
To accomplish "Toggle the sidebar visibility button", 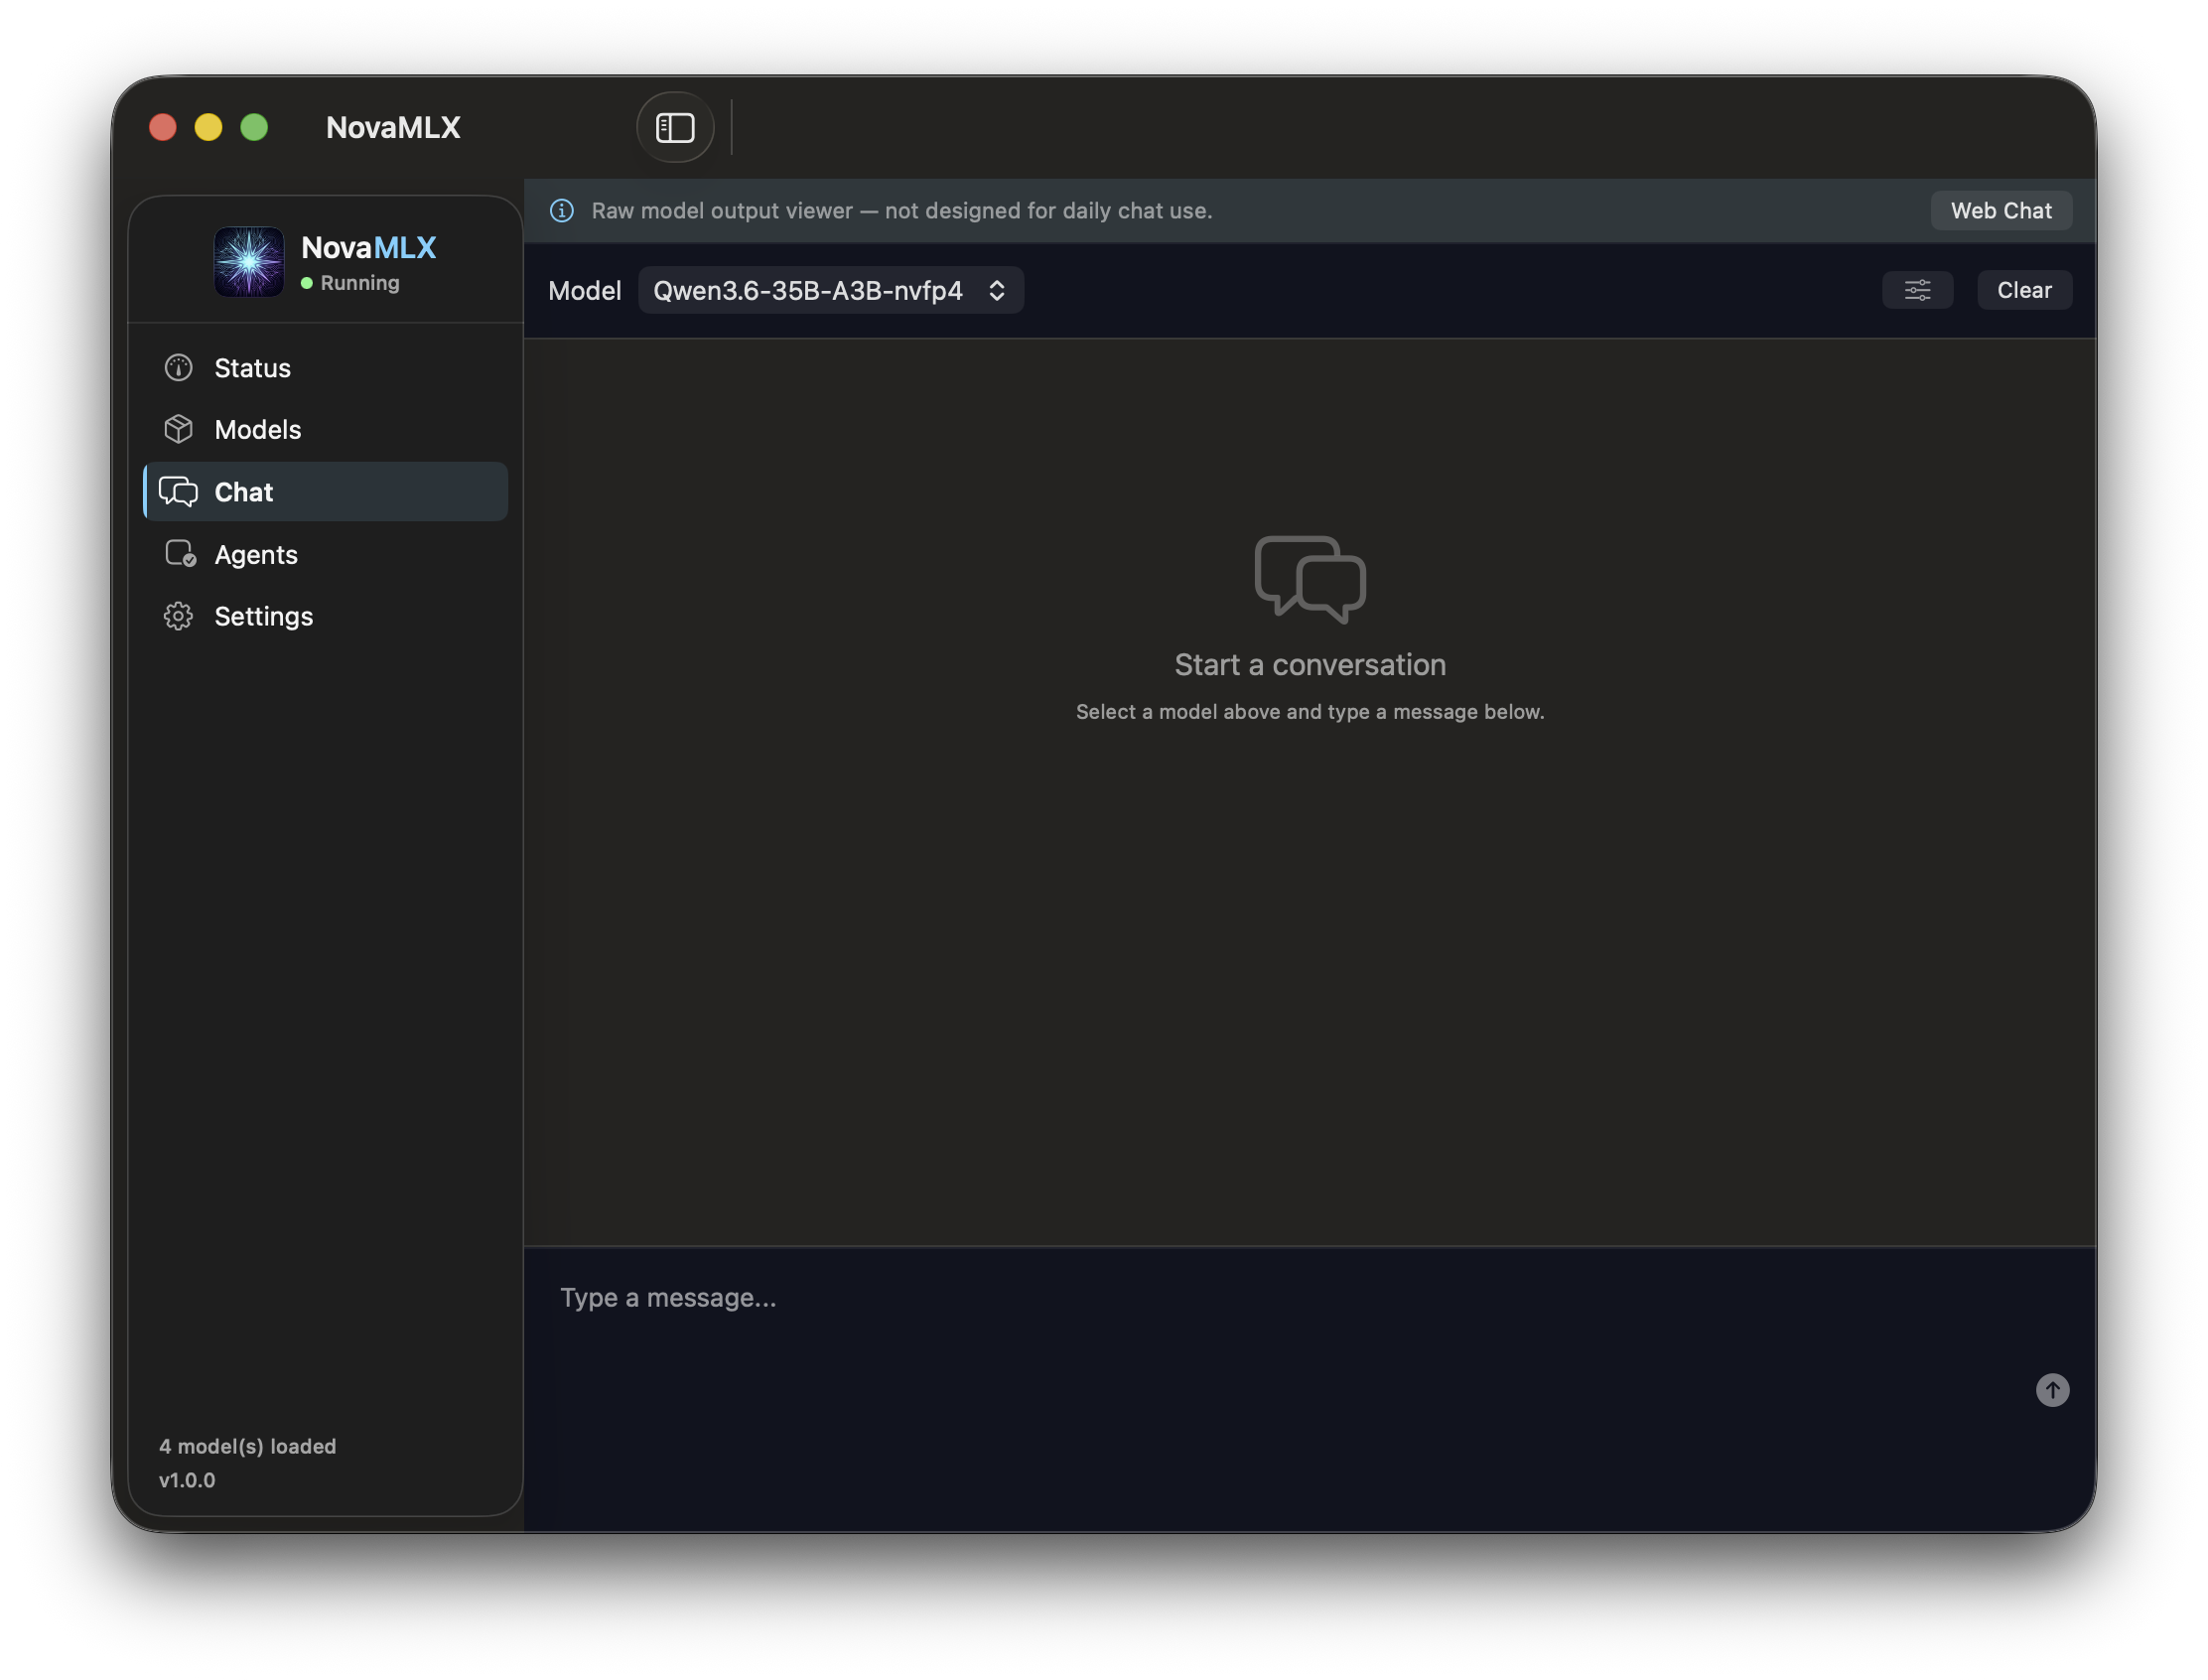I will pos(675,127).
